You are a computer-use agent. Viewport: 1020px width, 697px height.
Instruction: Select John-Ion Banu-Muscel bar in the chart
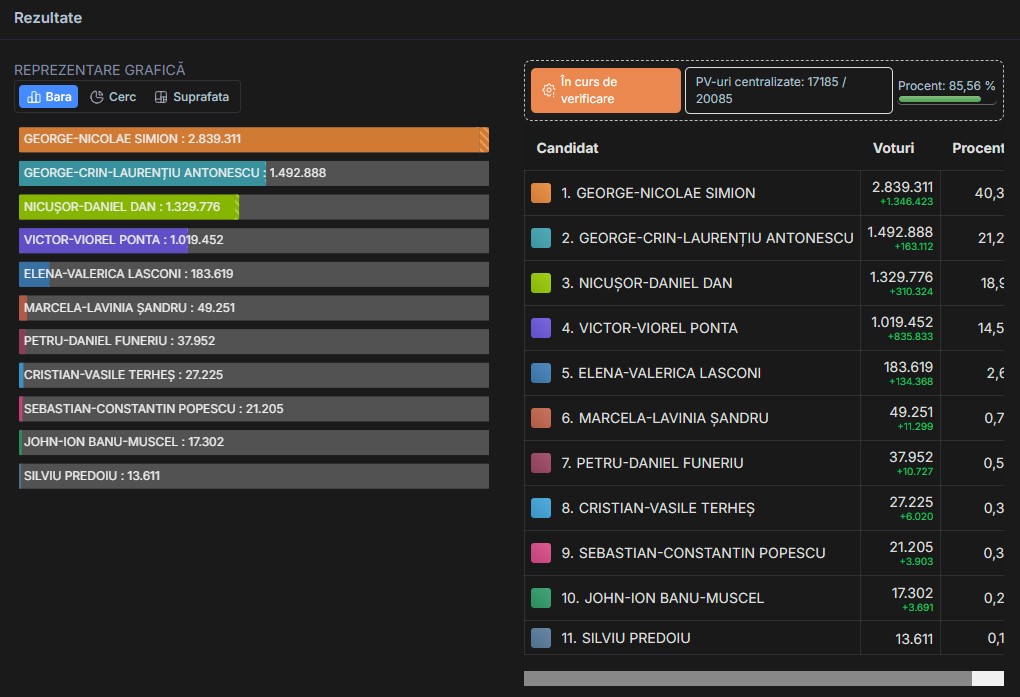point(254,442)
